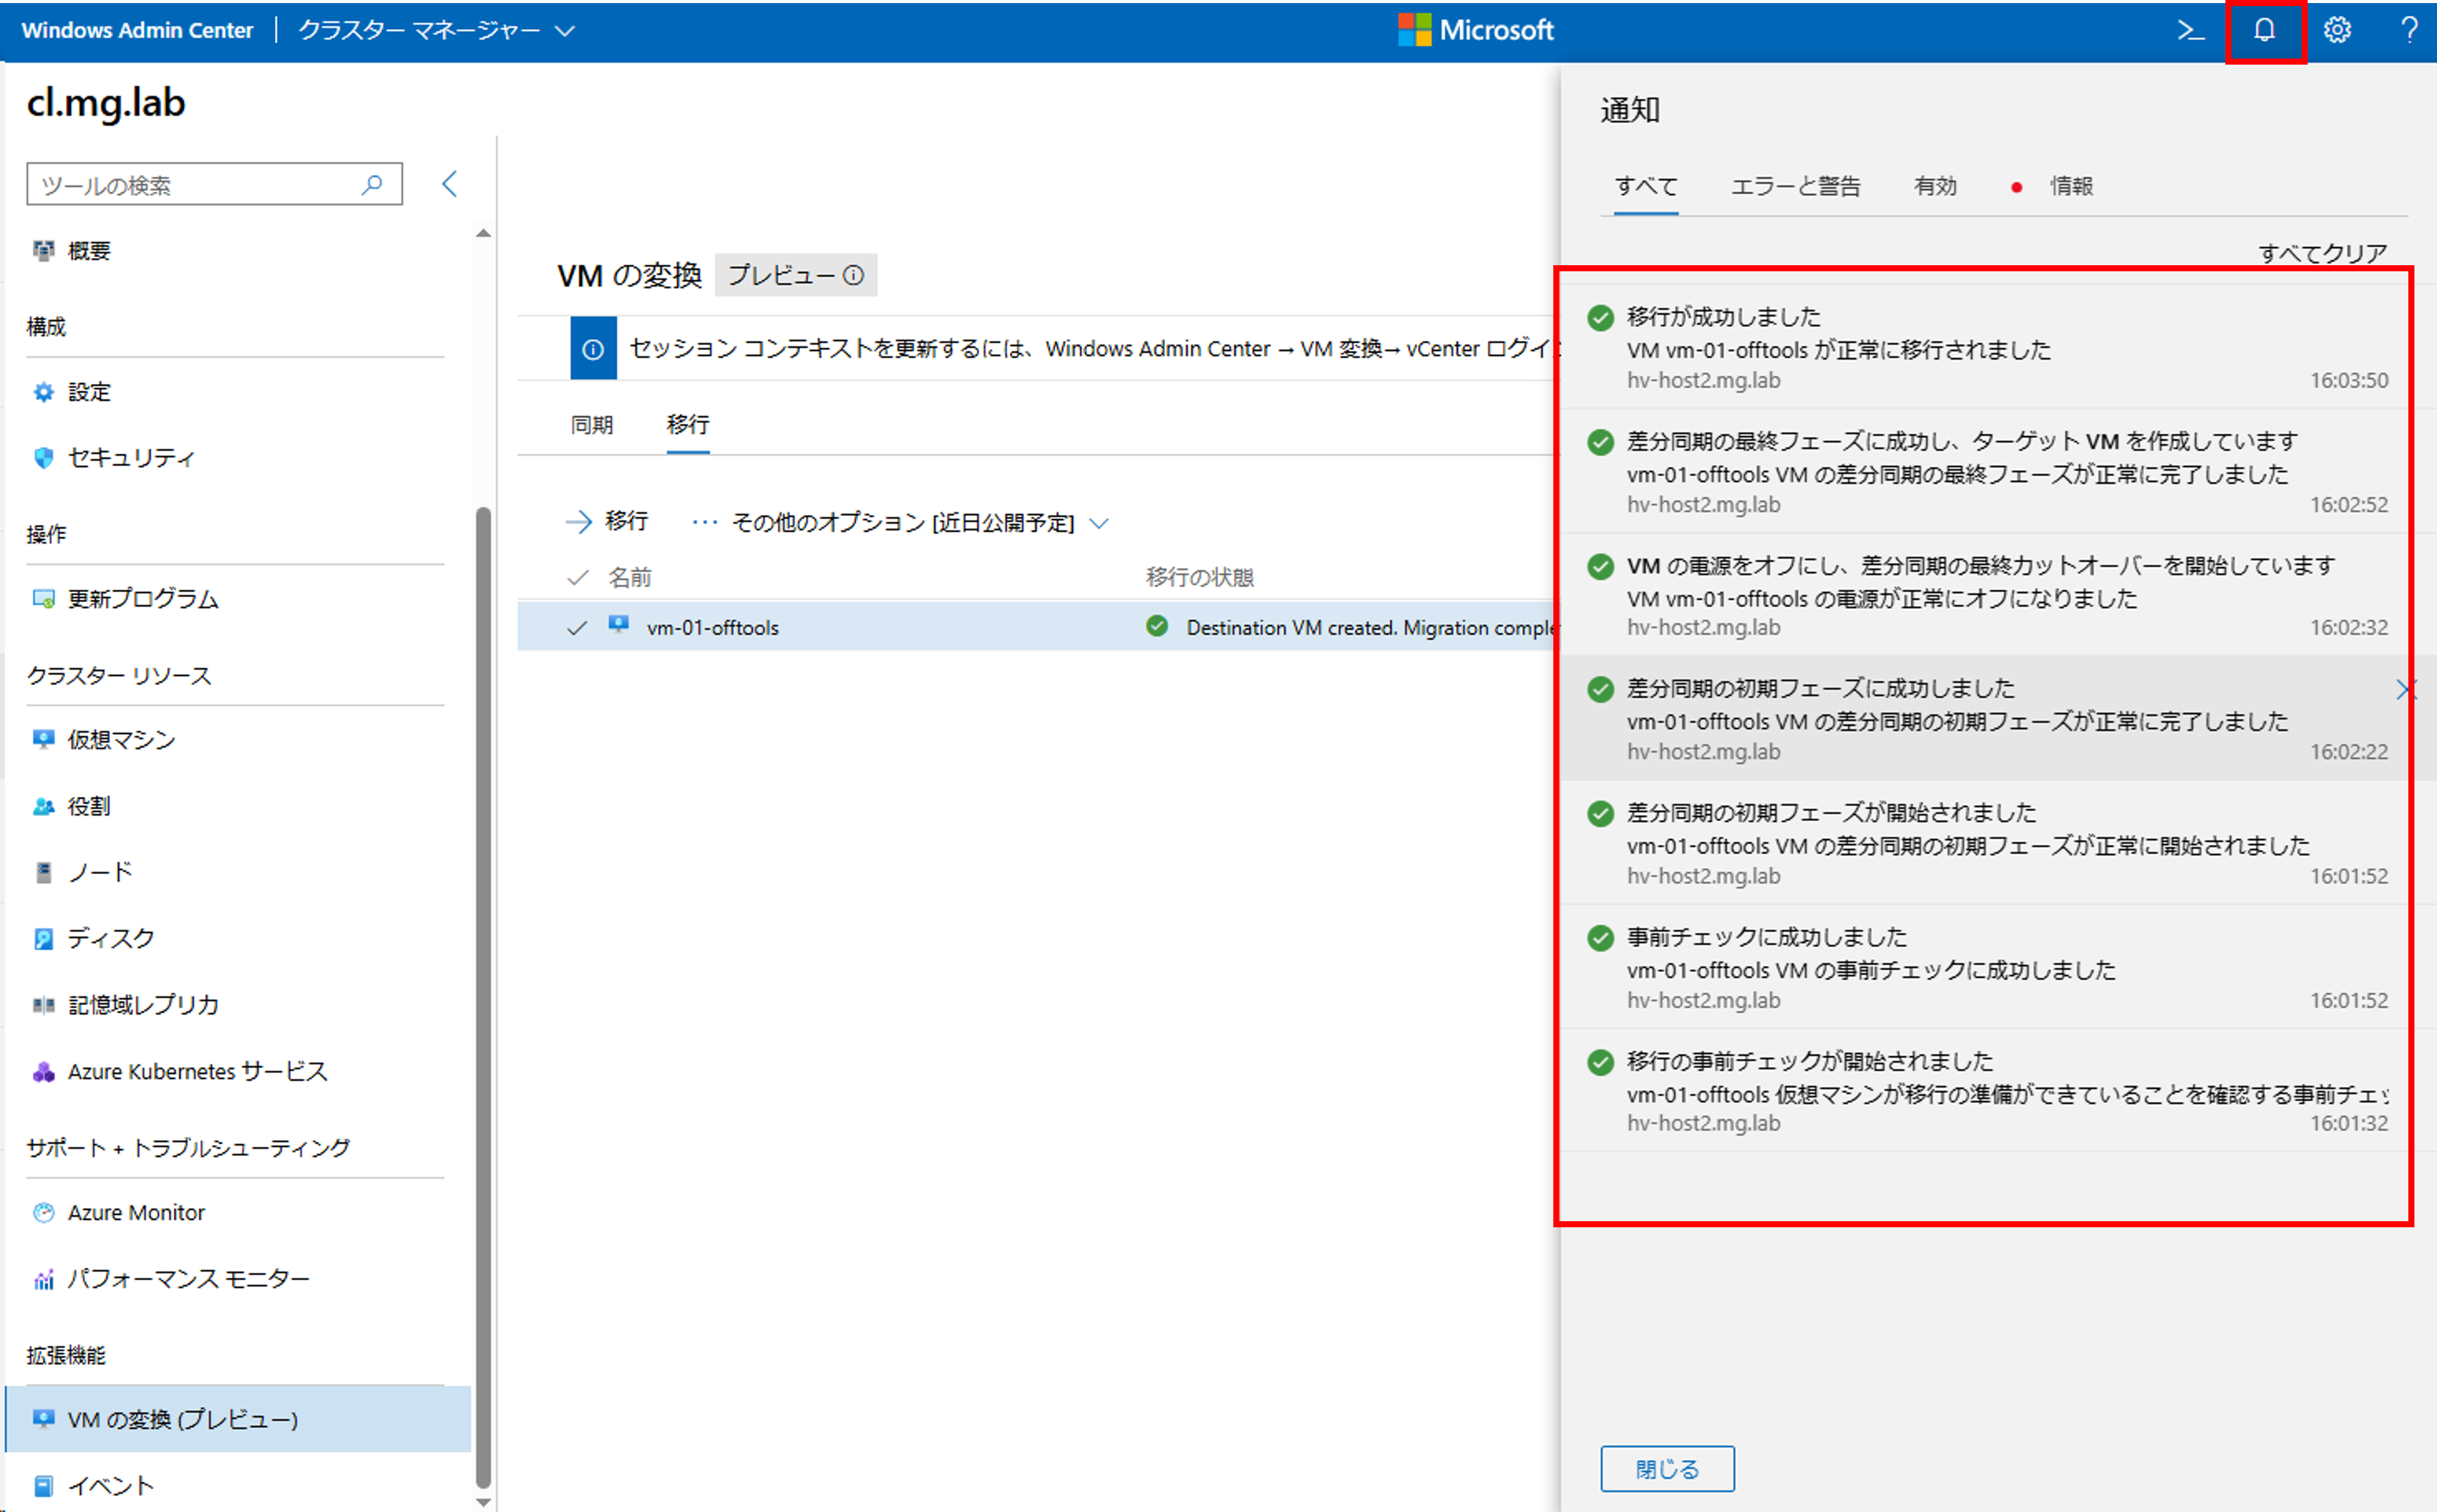Switch to the 同期 tab
This screenshot has width=2437, height=1512.
tap(591, 425)
